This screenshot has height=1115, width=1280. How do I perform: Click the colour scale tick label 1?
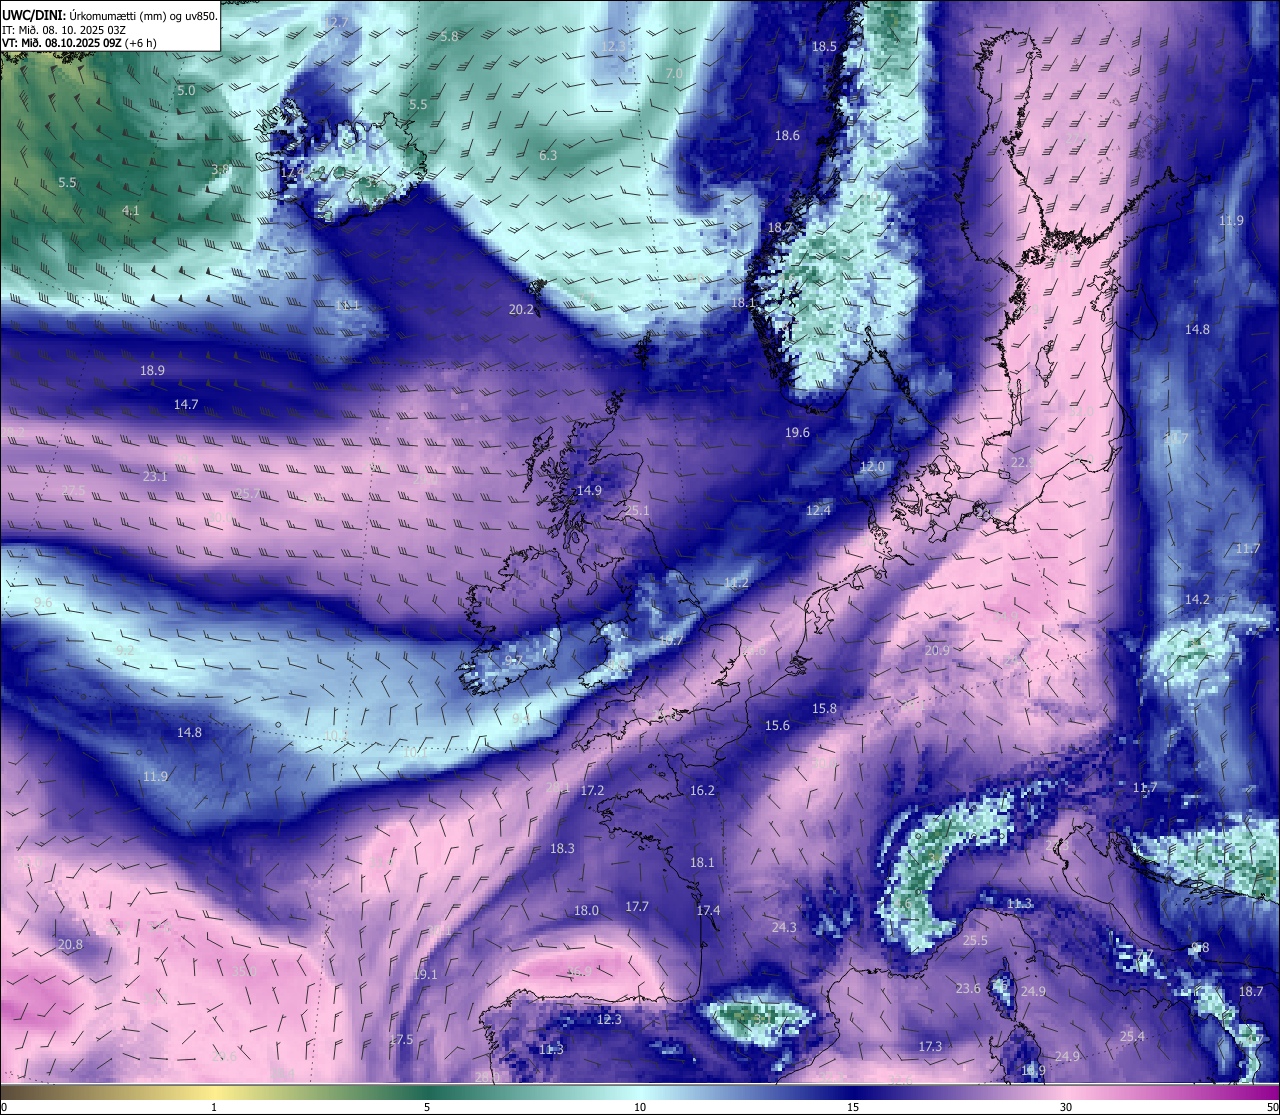[x=214, y=1107]
